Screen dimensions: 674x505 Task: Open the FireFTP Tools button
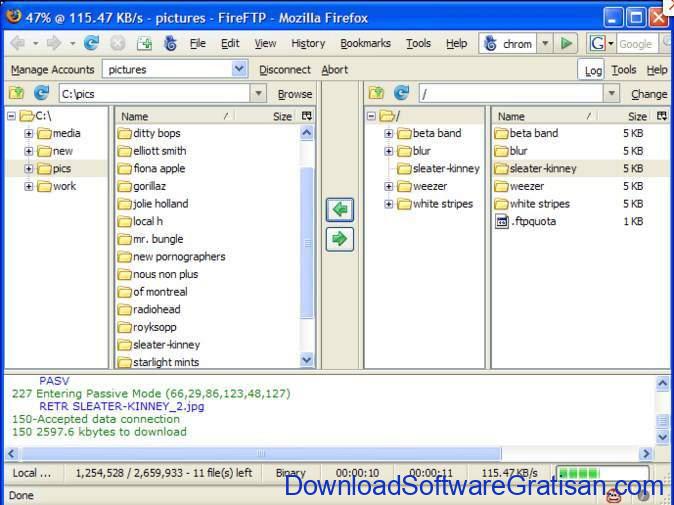point(624,70)
